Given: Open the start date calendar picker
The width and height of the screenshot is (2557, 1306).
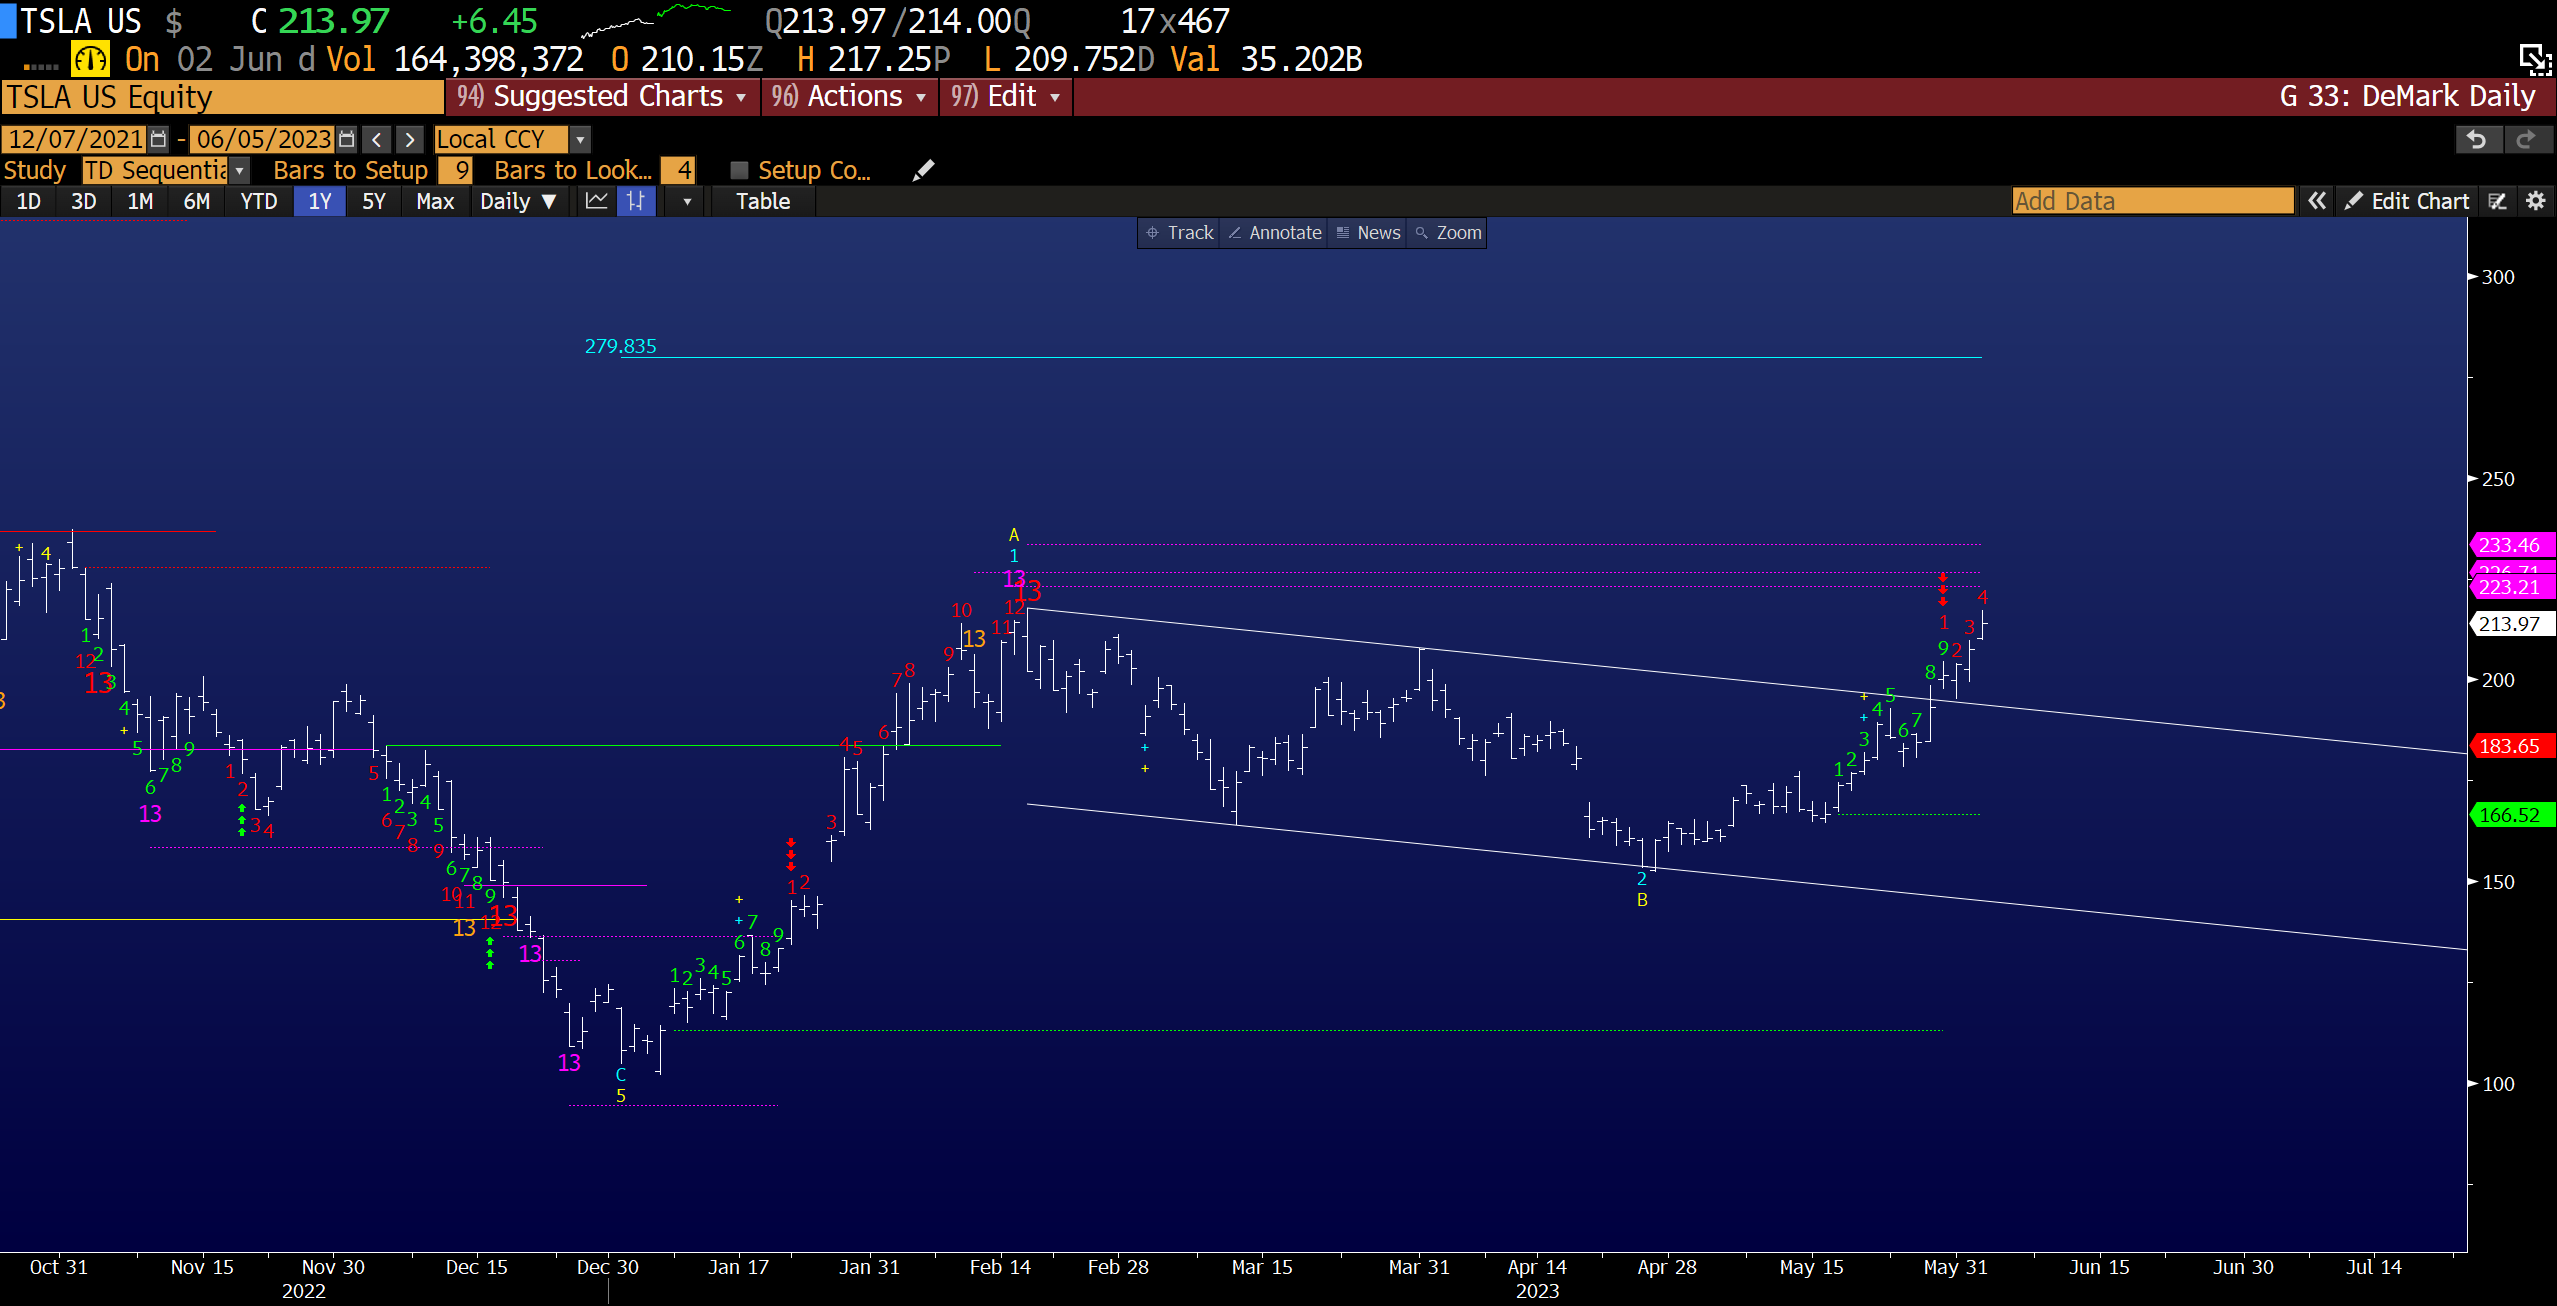Looking at the screenshot, I should (158, 139).
